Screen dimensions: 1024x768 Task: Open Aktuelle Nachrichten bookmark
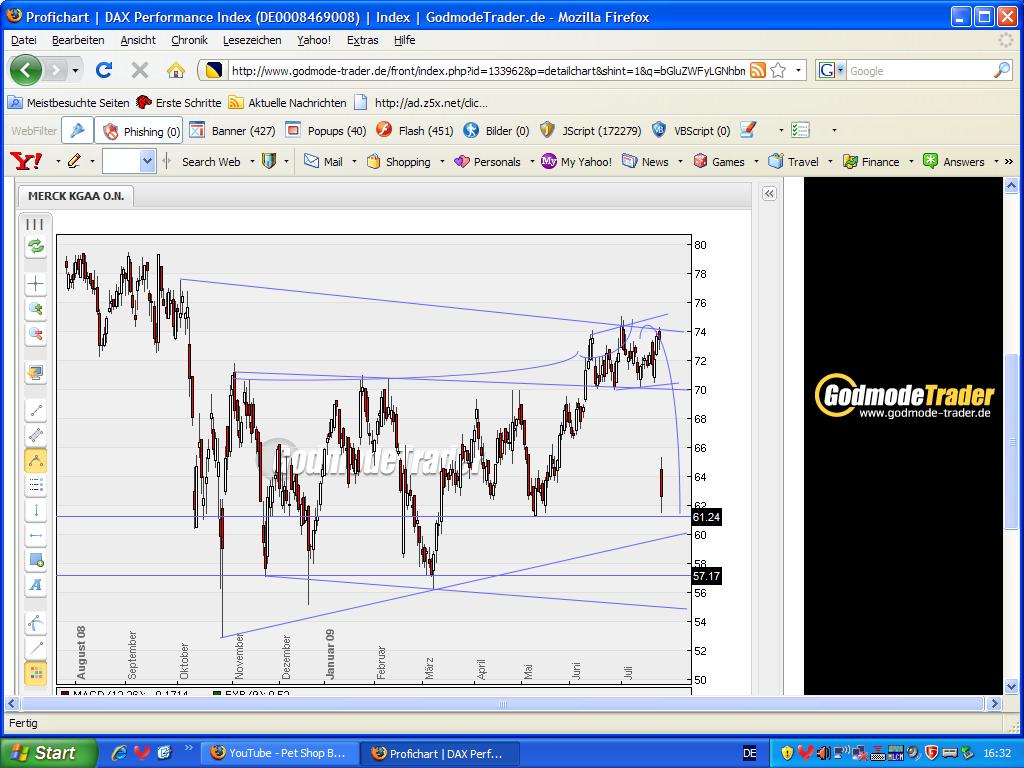coord(296,102)
